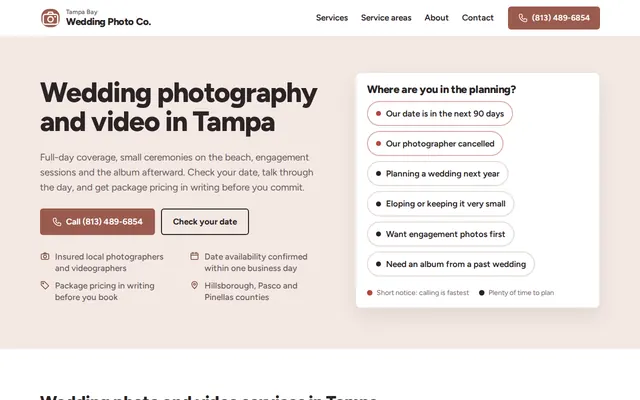
Task: Choose "Our date is in the next 90 days"
Action: point(440,113)
